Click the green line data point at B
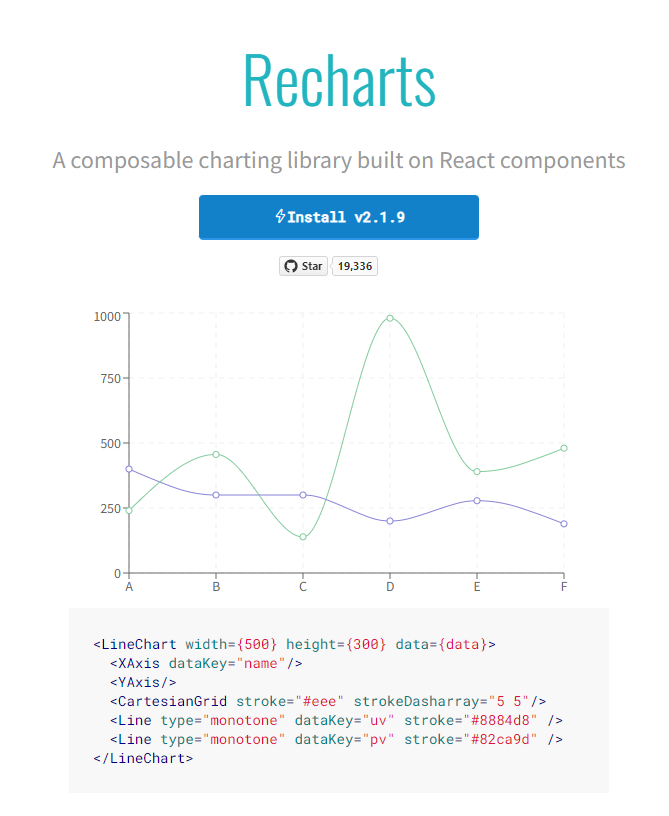The width and height of the screenshot is (669, 816). 216,454
